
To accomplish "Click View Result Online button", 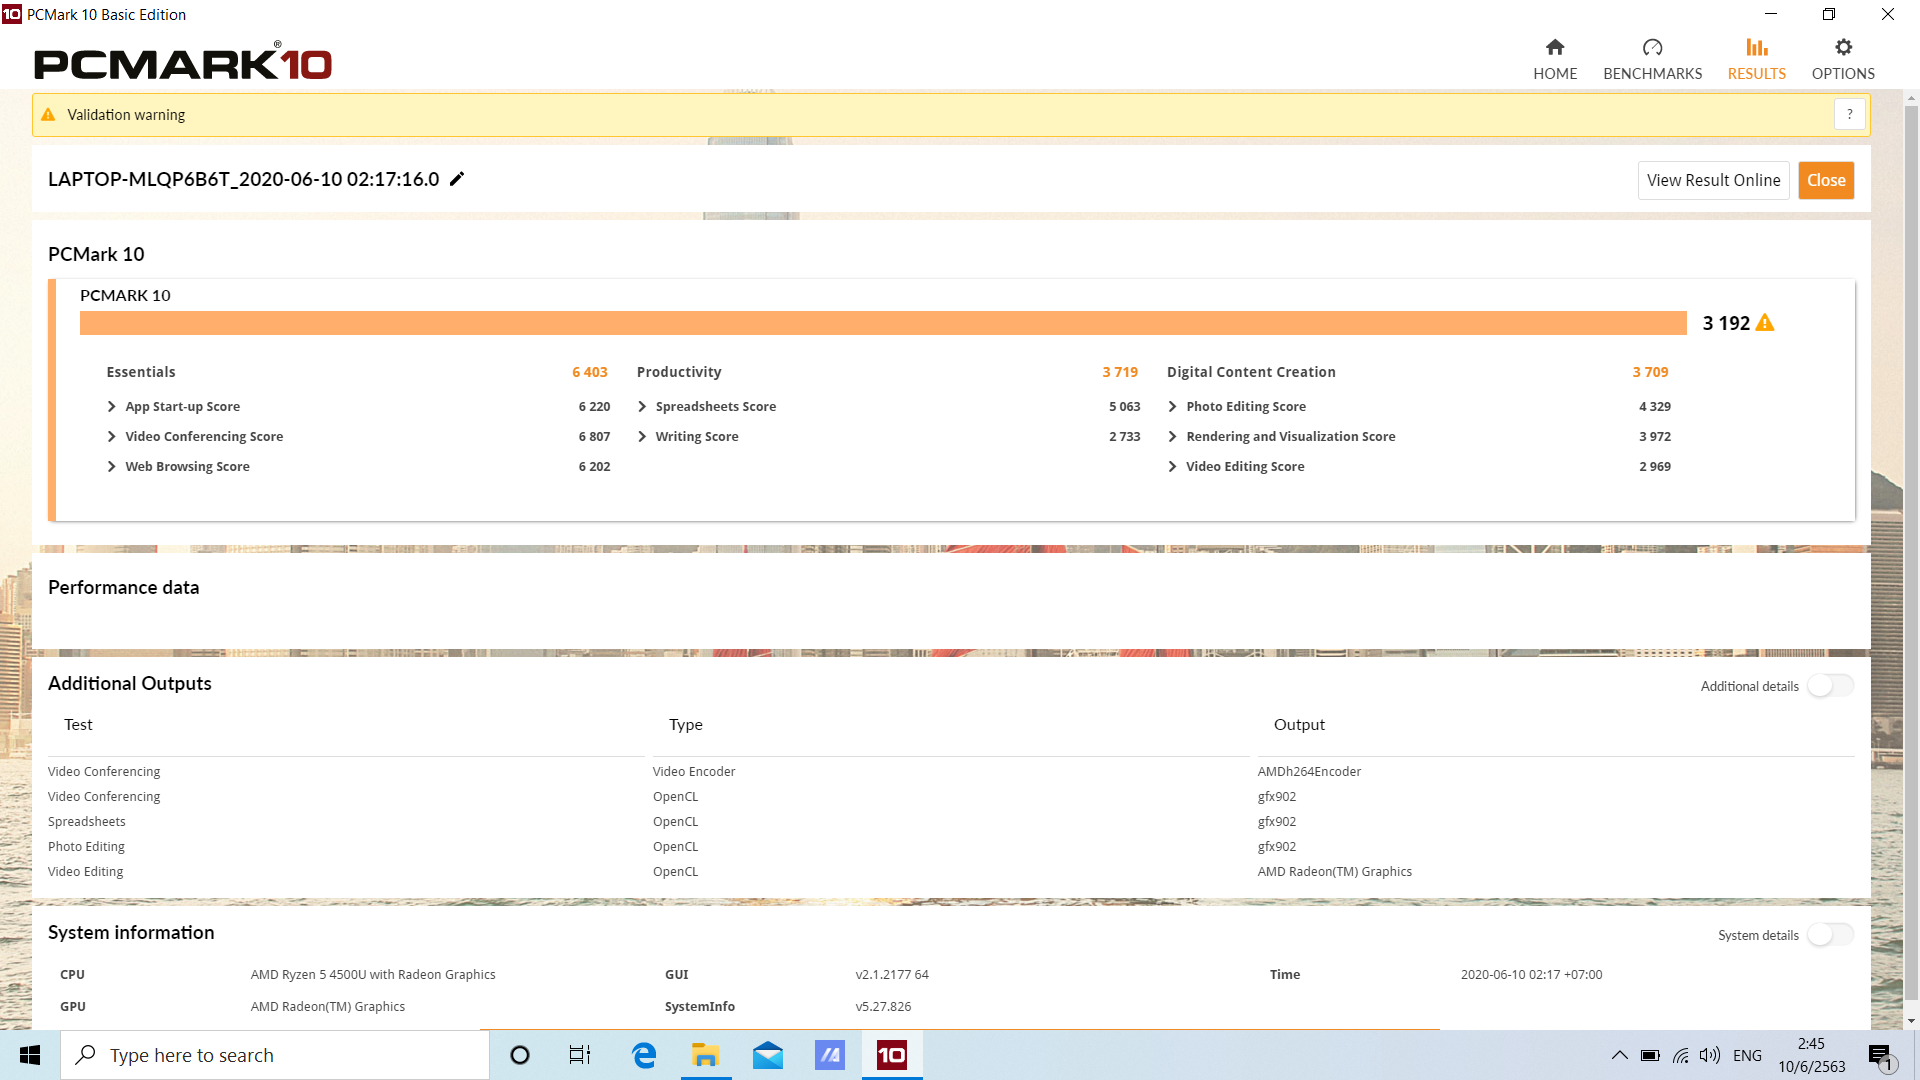I will click(1713, 180).
